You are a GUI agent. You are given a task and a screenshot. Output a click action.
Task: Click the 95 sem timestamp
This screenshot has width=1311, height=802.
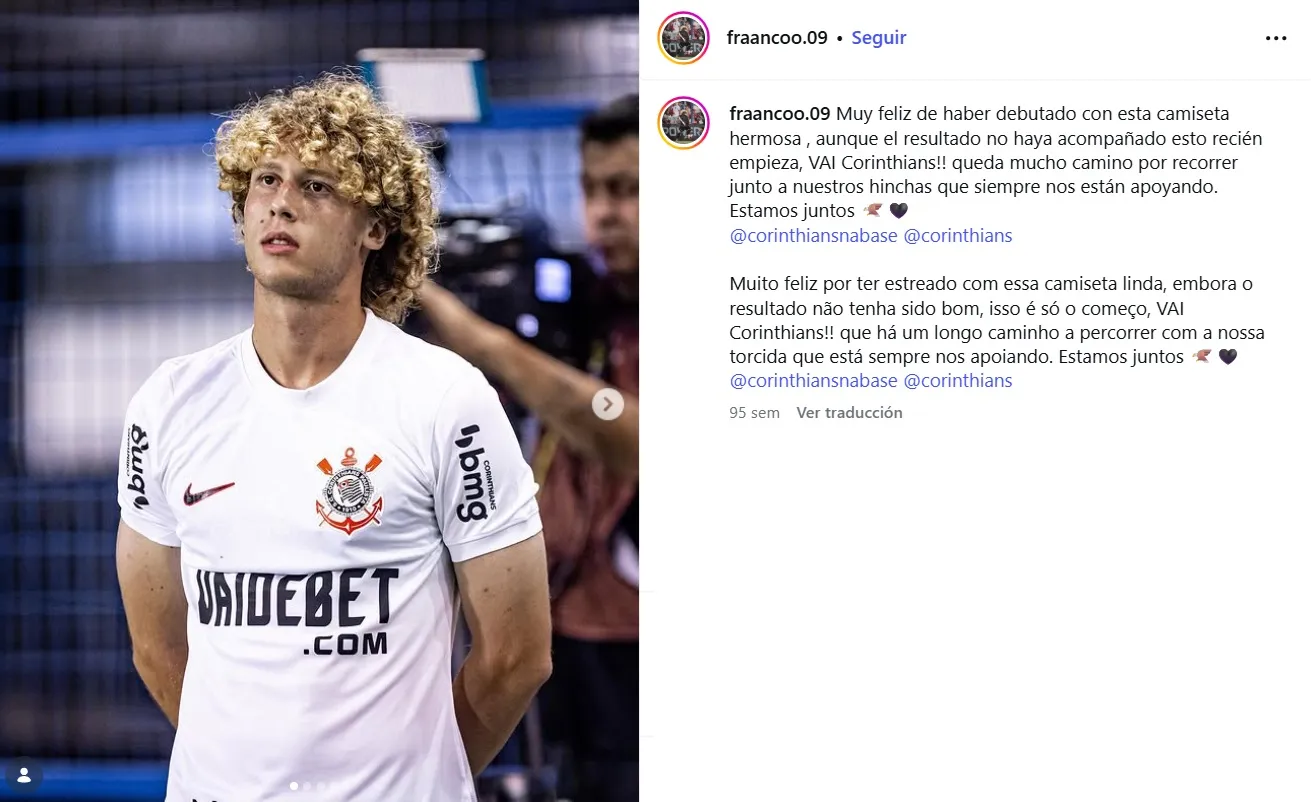[x=755, y=412]
